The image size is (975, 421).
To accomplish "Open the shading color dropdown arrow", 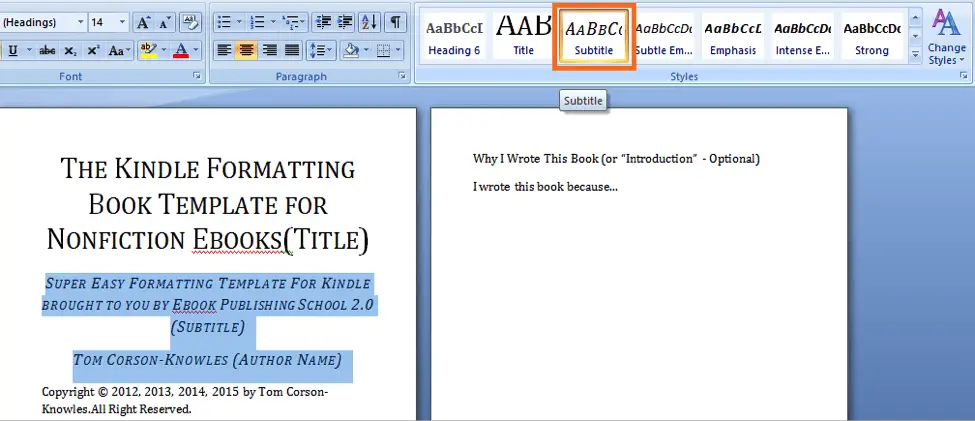I will pyautogui.click(x=366, y=50).
